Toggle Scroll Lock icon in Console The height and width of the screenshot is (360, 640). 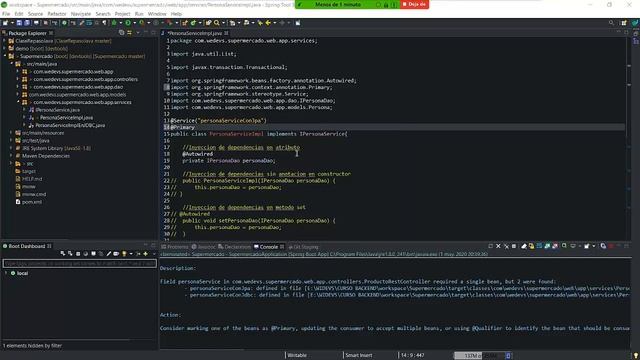point(531,246)
